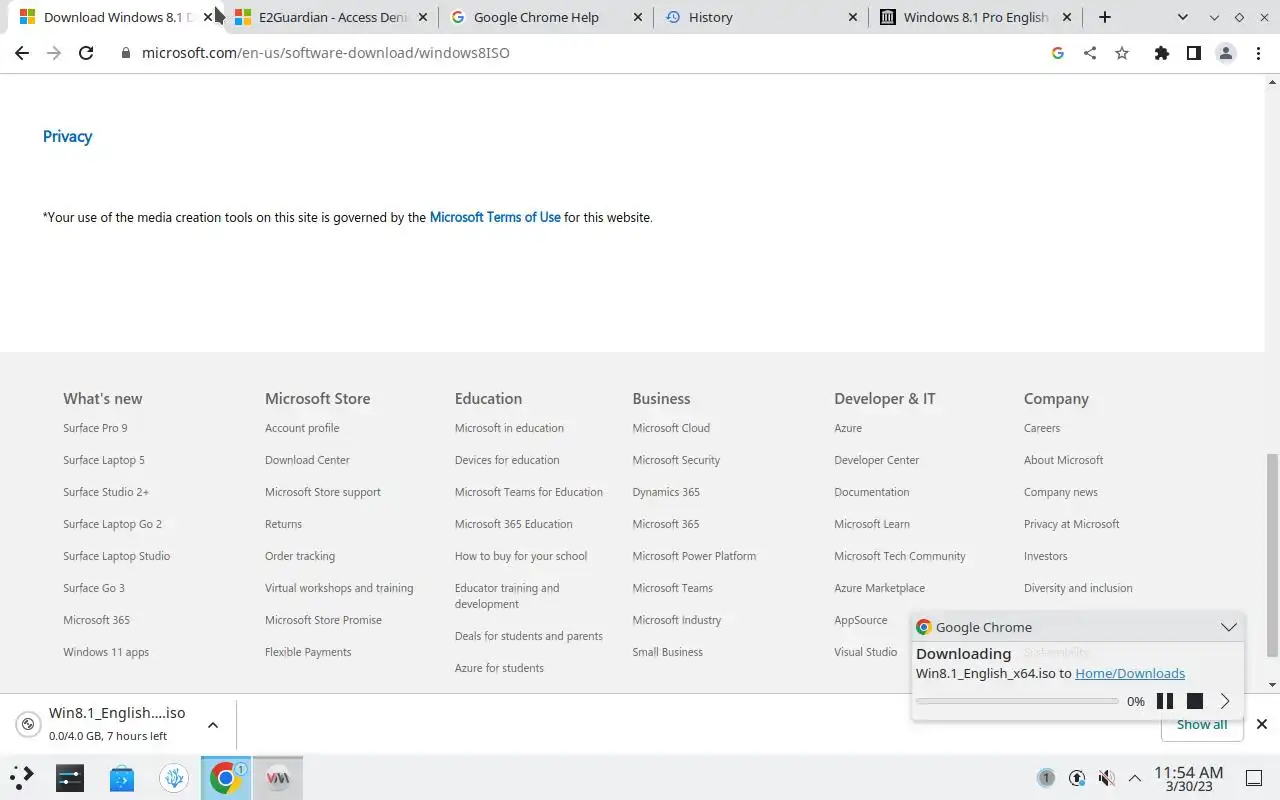This screenshot has width=1280, height=800.
Task: Go back to the previous page
Action: click(x=22, y=53)
